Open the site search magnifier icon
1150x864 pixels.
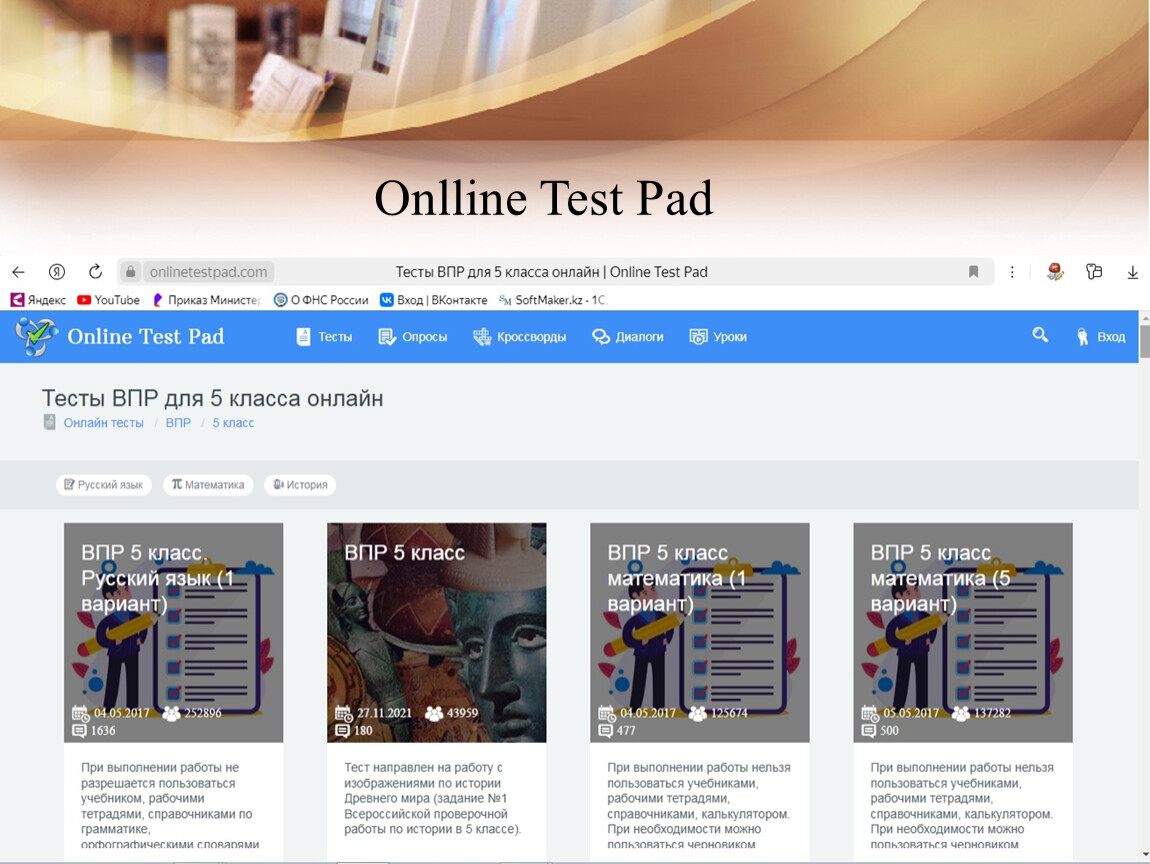(x=1040, y=336)
